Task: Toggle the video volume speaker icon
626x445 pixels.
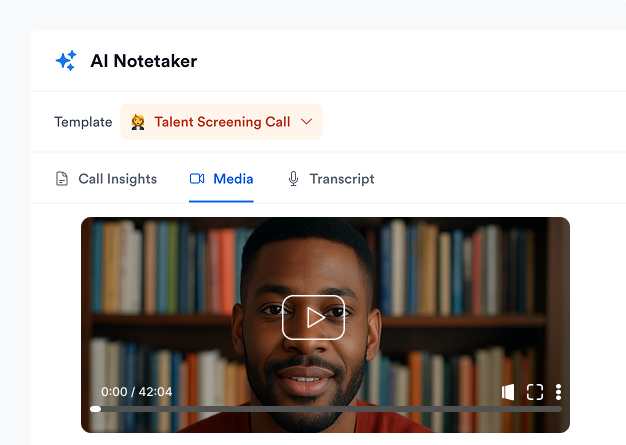Action: click(x=508, y=392)
